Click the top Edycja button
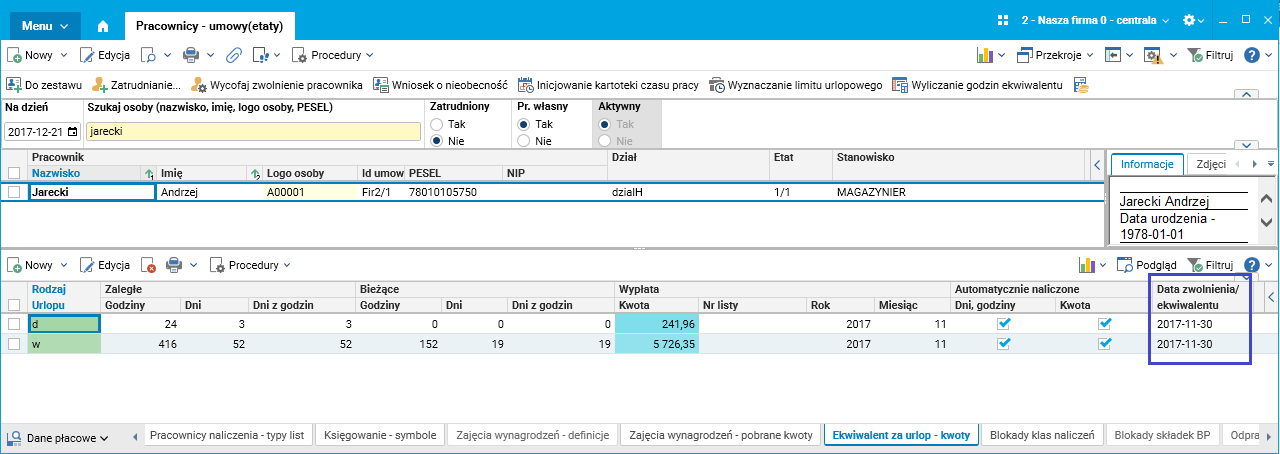1280x454 pixels. click(x=106, y=55)
